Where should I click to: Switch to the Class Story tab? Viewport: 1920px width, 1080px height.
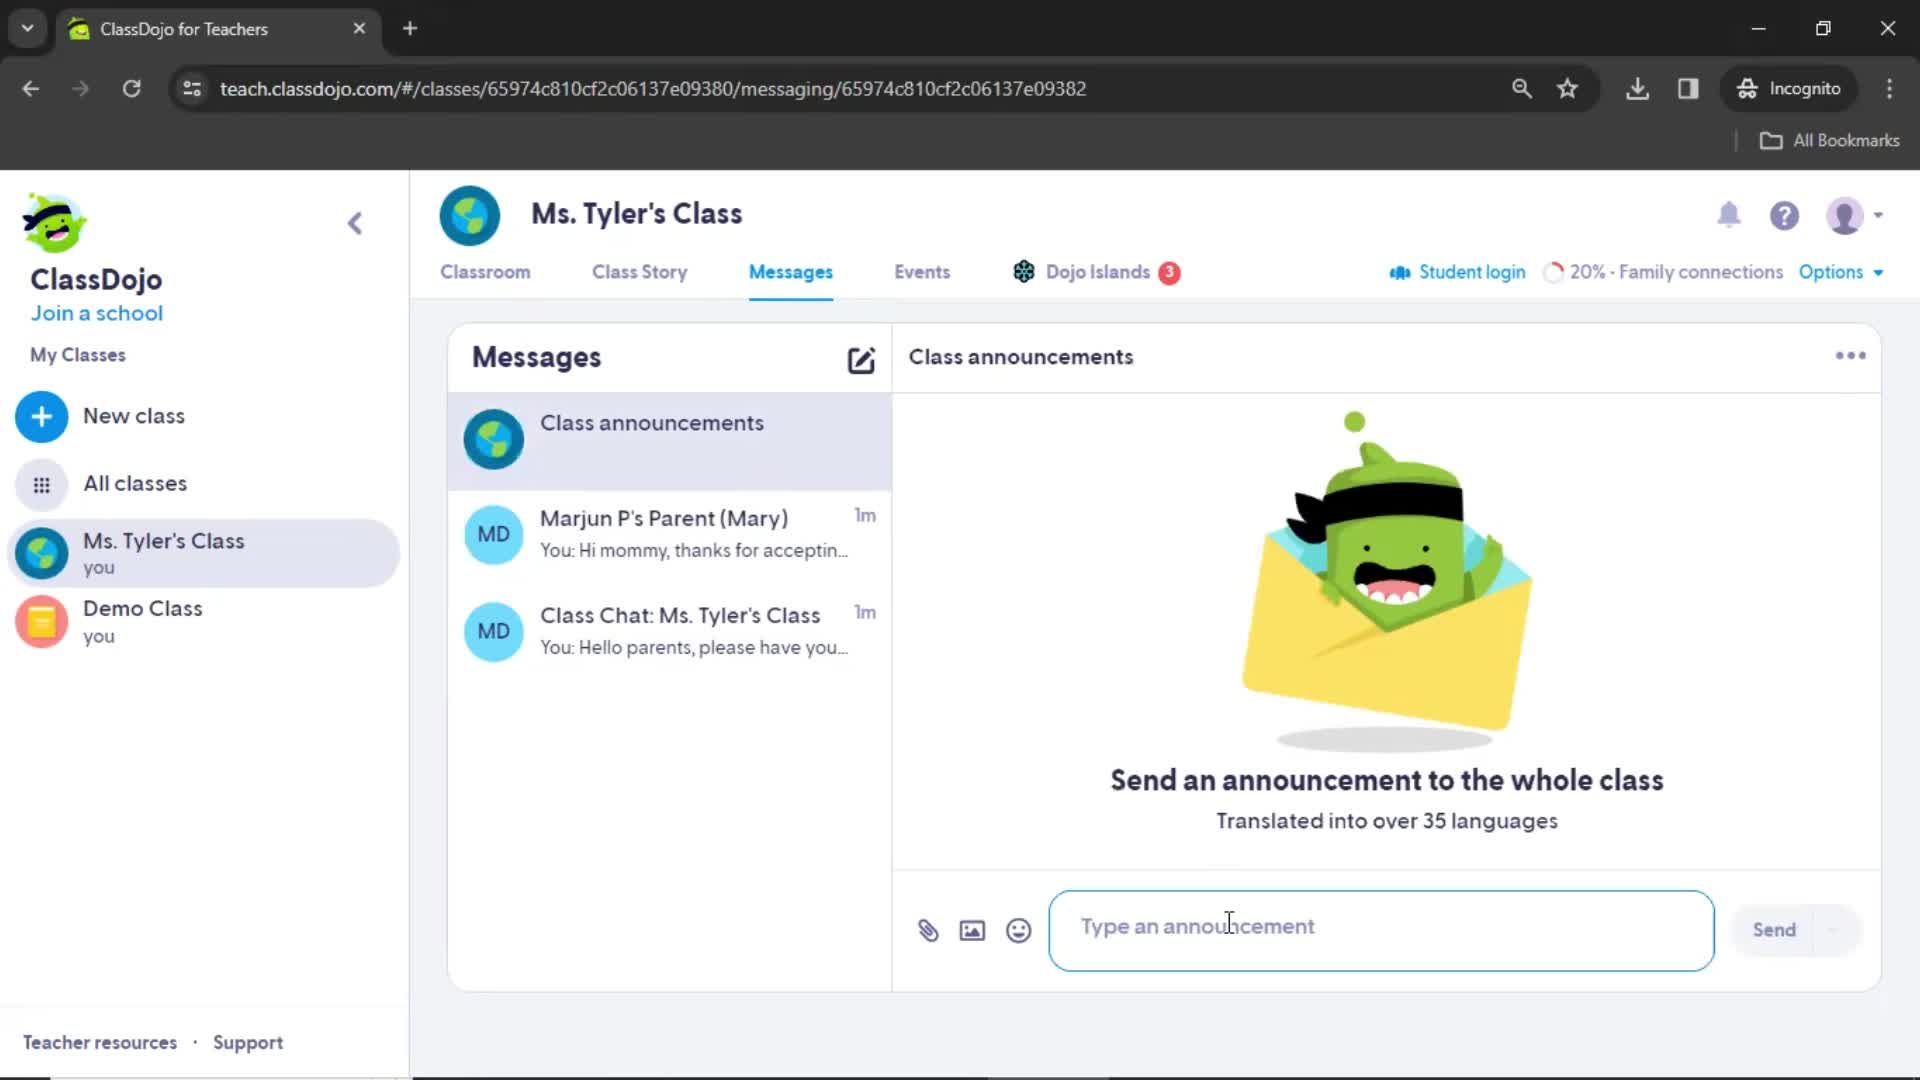(639, 272)
